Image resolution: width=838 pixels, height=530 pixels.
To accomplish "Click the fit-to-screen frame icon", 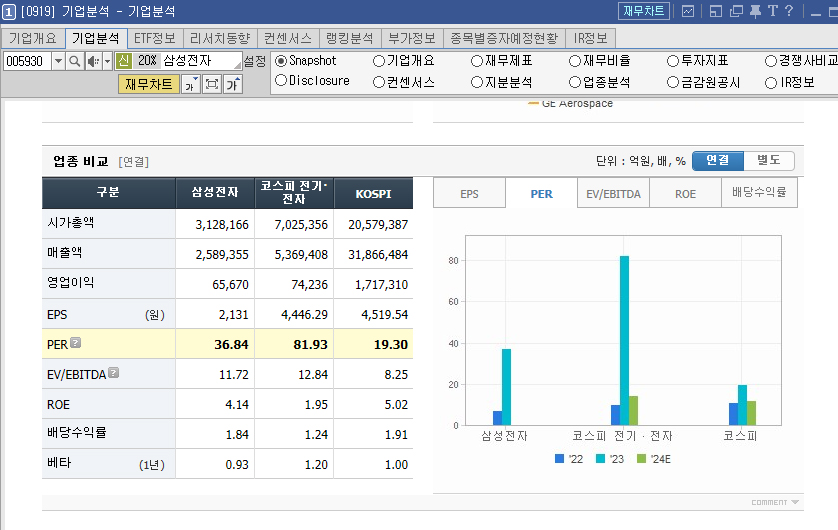I will point(212,84).
